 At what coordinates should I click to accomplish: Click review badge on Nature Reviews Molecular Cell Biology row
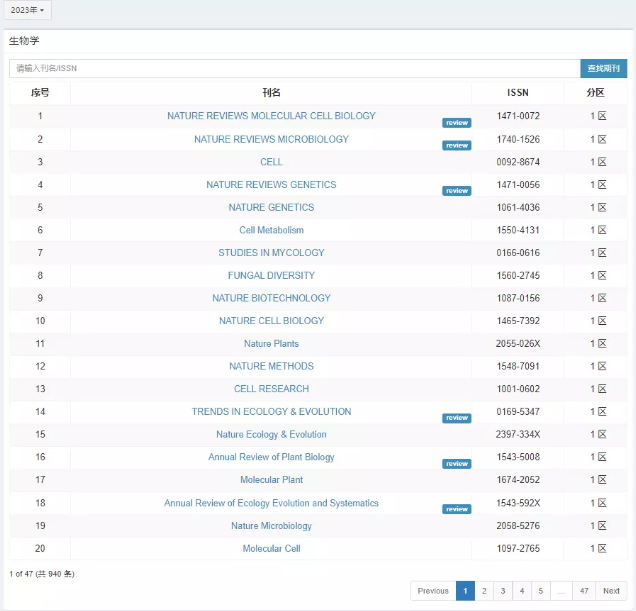pos(457,123)
